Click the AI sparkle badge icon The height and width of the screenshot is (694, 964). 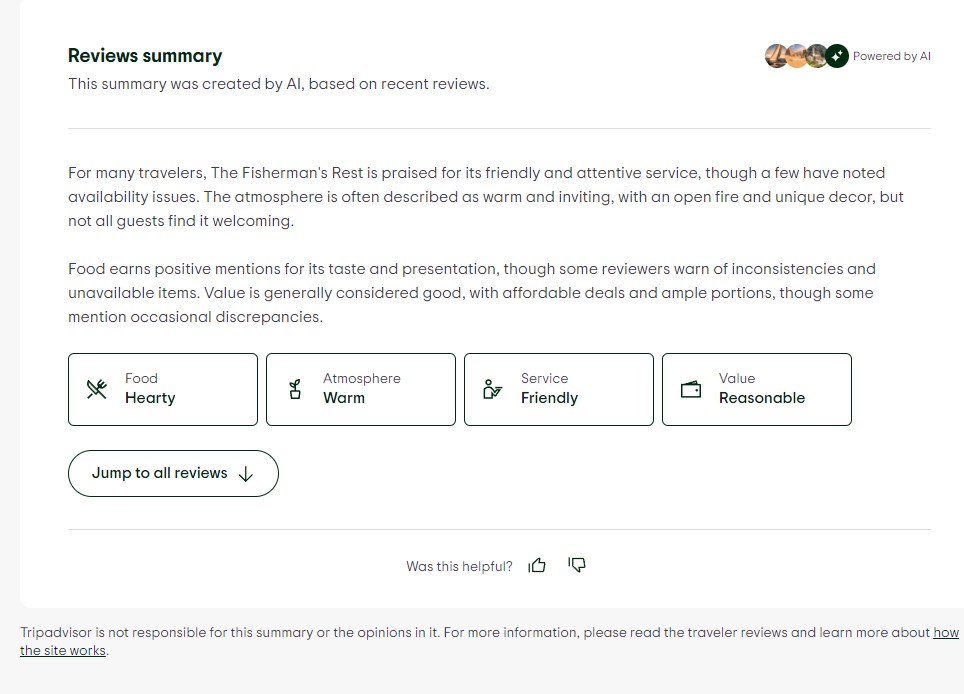837,56
